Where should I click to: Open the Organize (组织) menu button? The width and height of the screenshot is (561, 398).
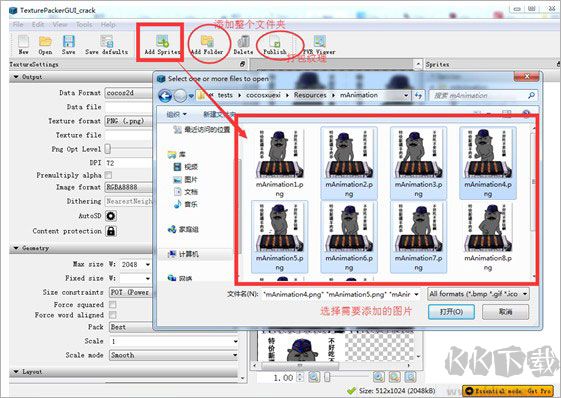tap(177, 114)
